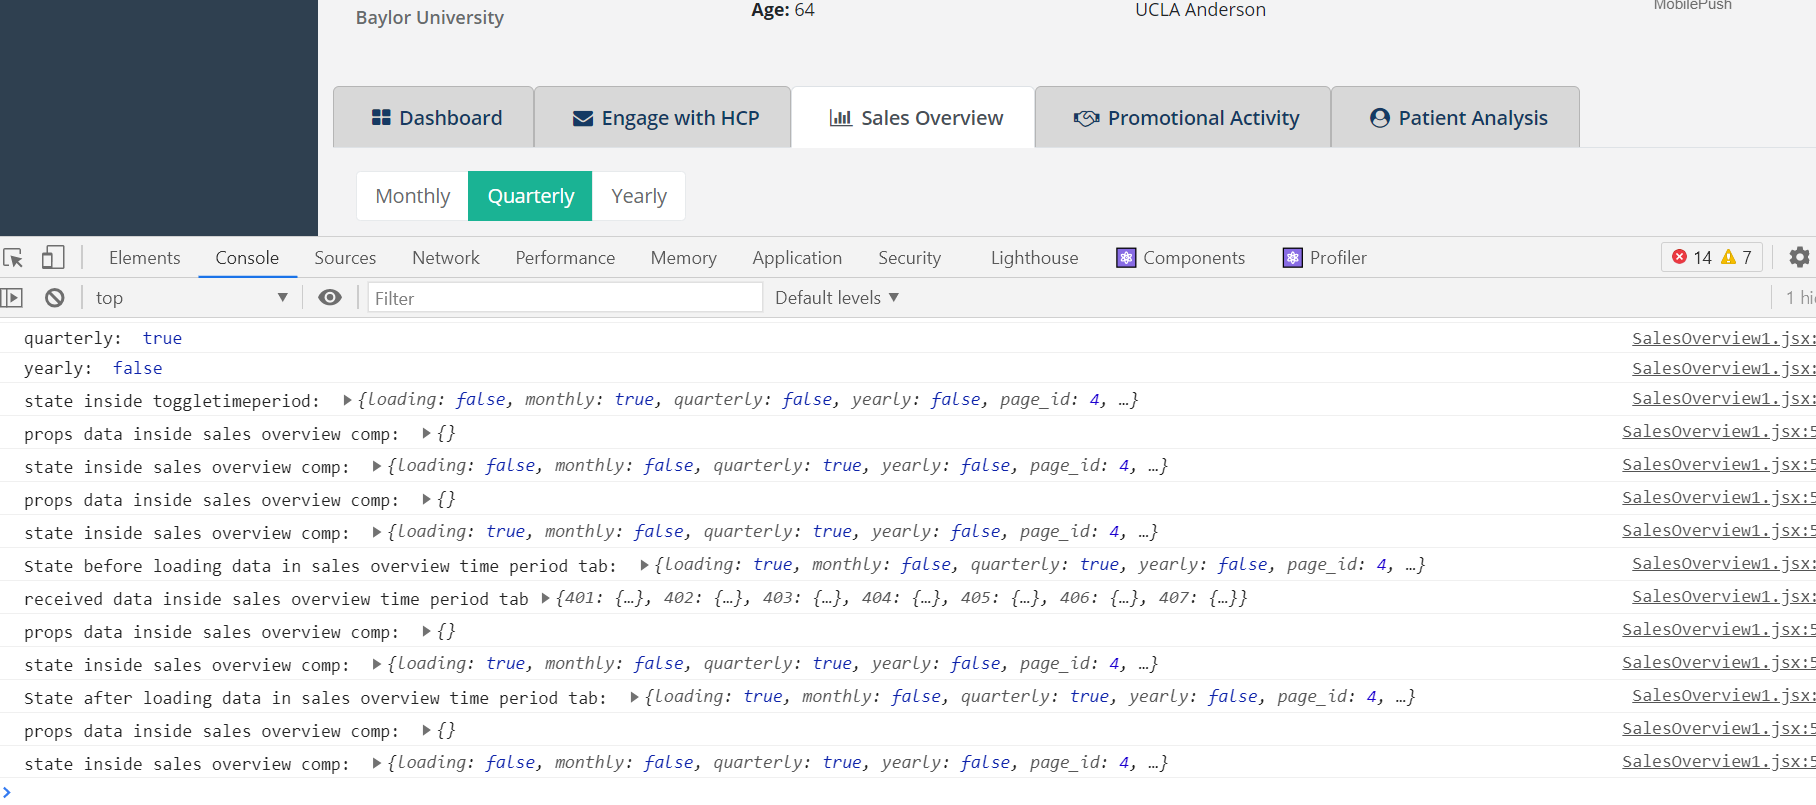Image resolution: width=1816 pixels, height=805 pixels.
Task: Toggle the live expression eye icon
Action: (330, 298)
